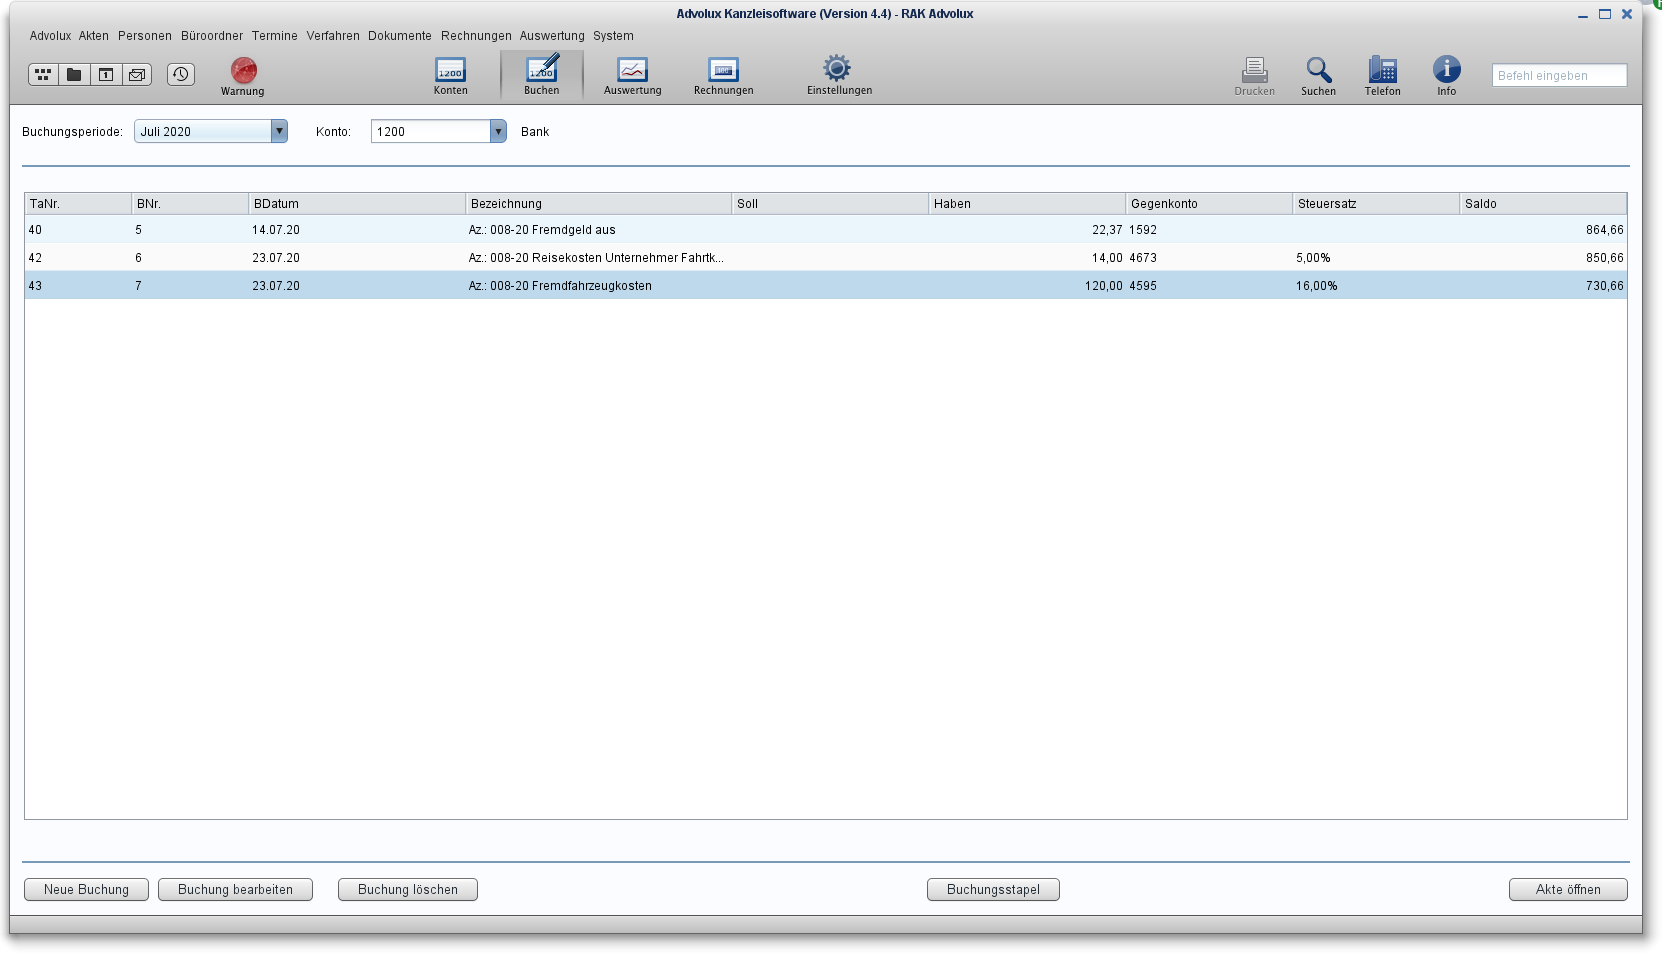The image size is (1662, 953).
Task: Select row 'Az.: 008-20 Reisekosten Unternehmer Fahrtk...'
Action: click(x=826, y=257)
